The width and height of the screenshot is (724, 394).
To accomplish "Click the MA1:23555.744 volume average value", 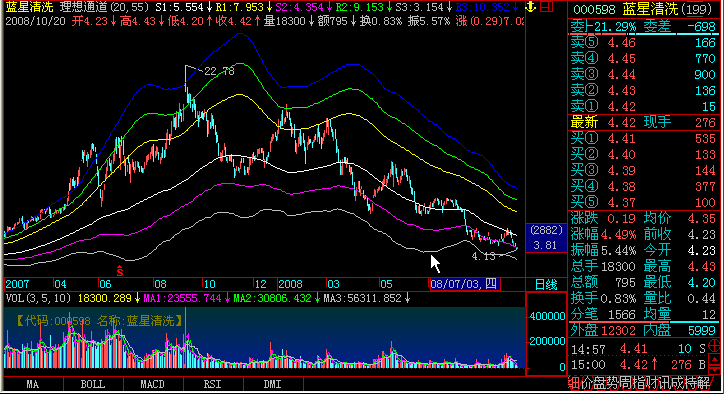I will (182, 298).
